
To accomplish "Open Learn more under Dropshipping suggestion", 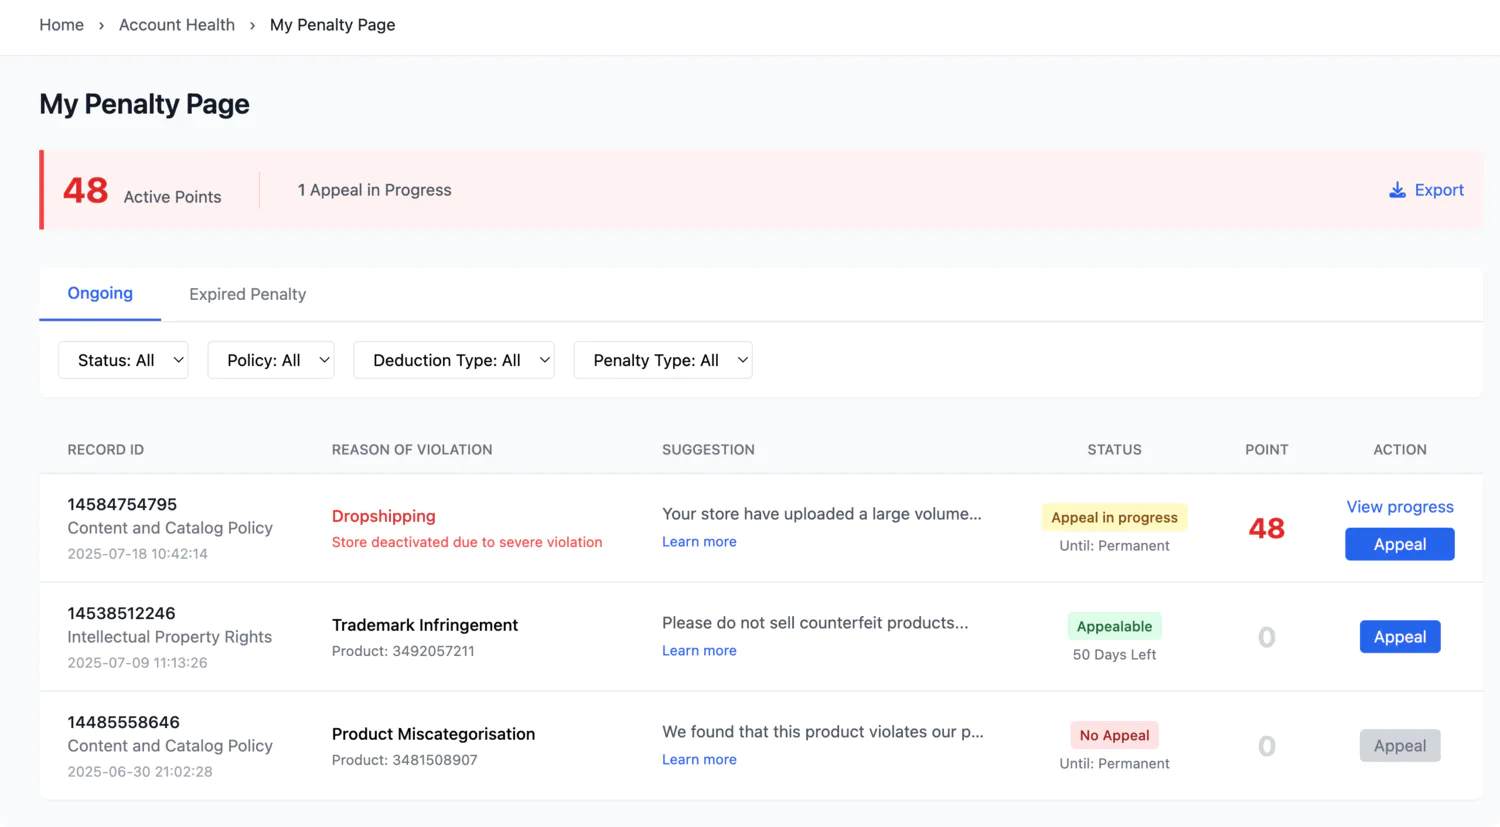I will tap(699, 542).
